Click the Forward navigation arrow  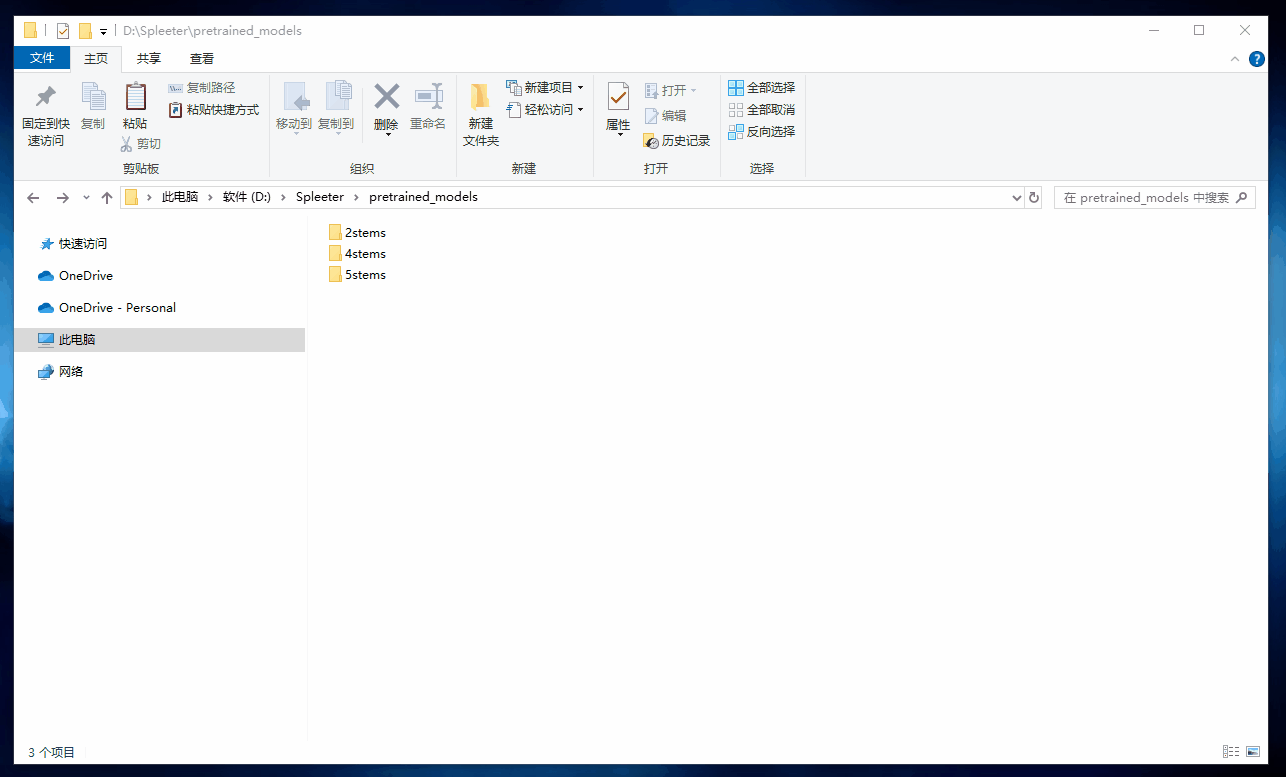coord(63,198)
